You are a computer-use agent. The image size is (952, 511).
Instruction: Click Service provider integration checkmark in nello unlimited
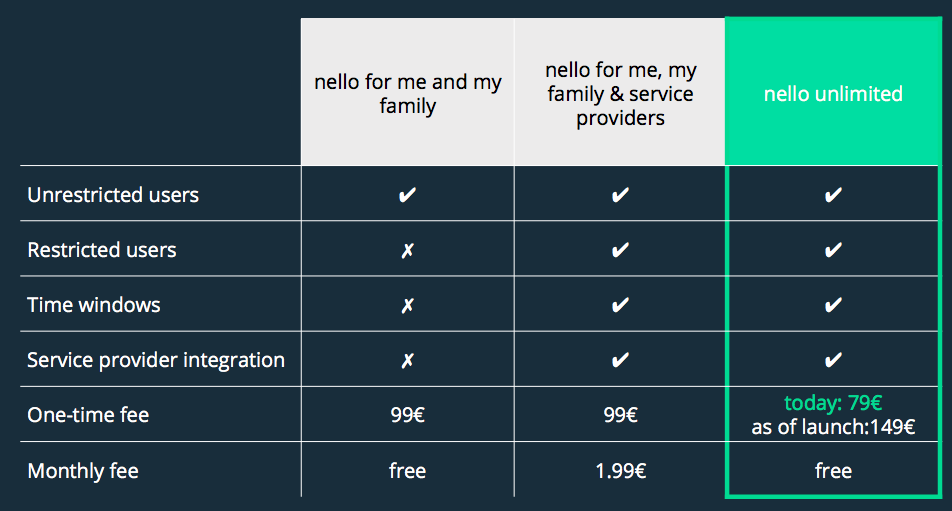833,360
